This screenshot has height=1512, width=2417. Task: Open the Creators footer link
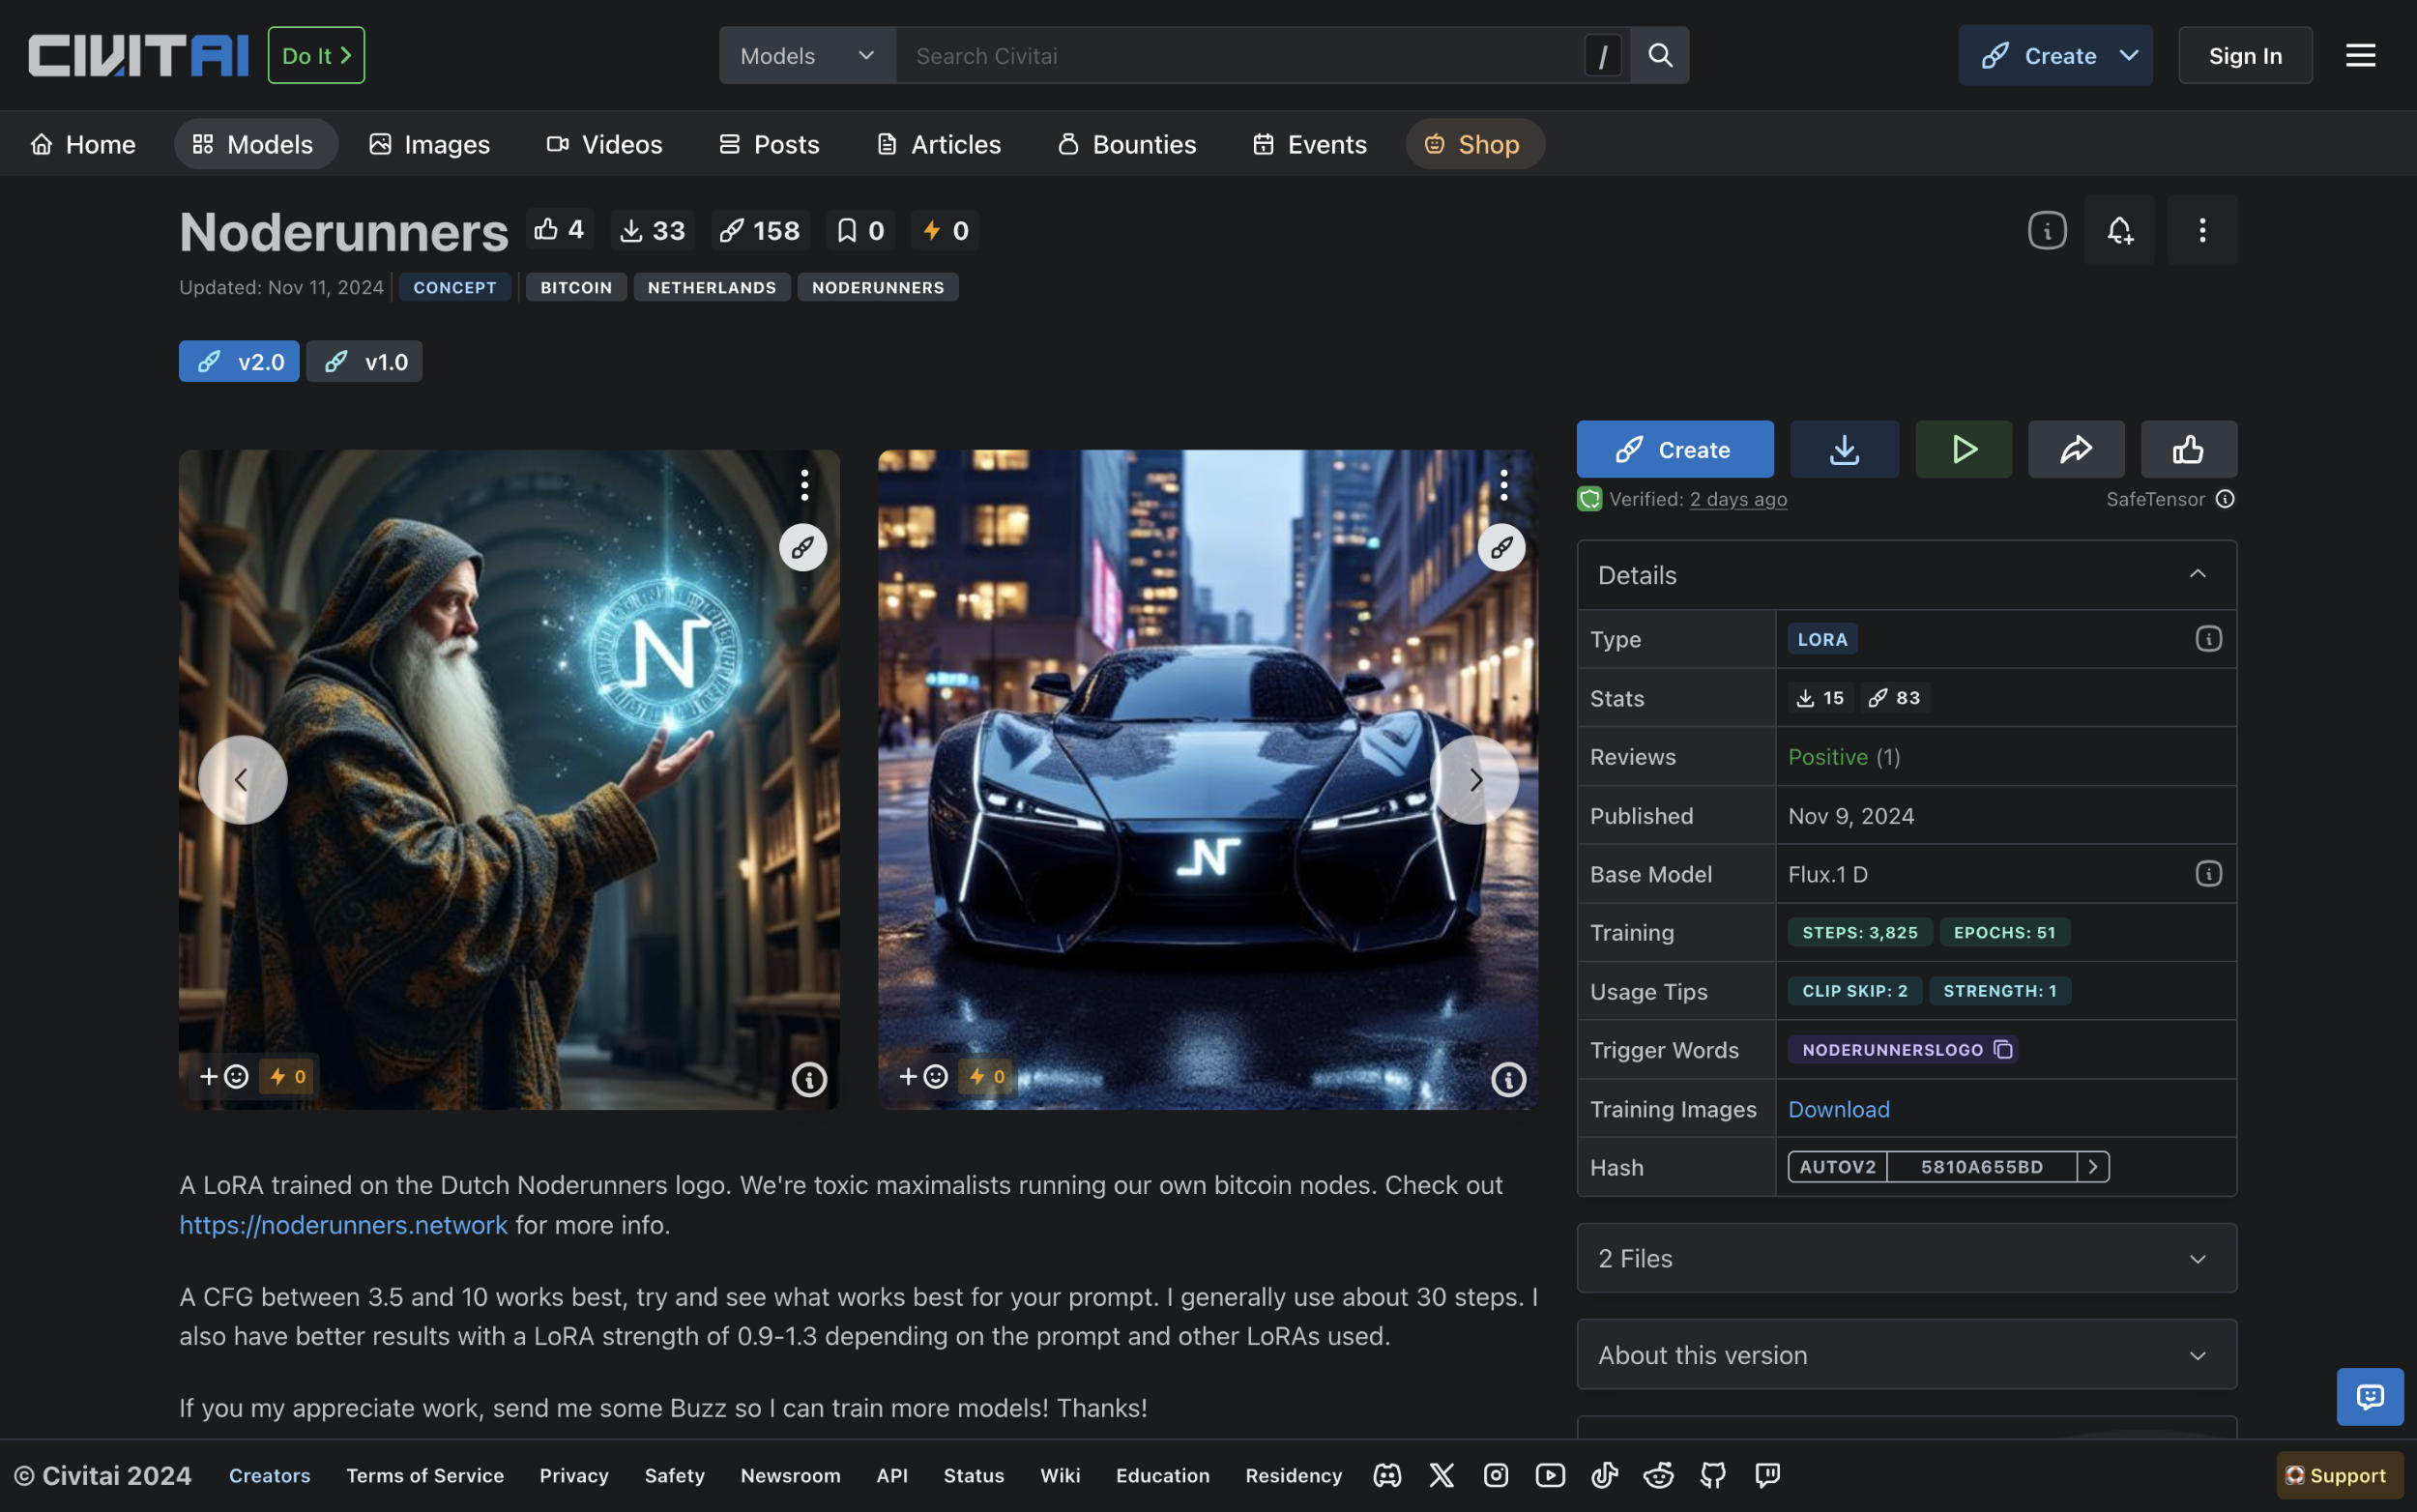[x=269, y=1475]
